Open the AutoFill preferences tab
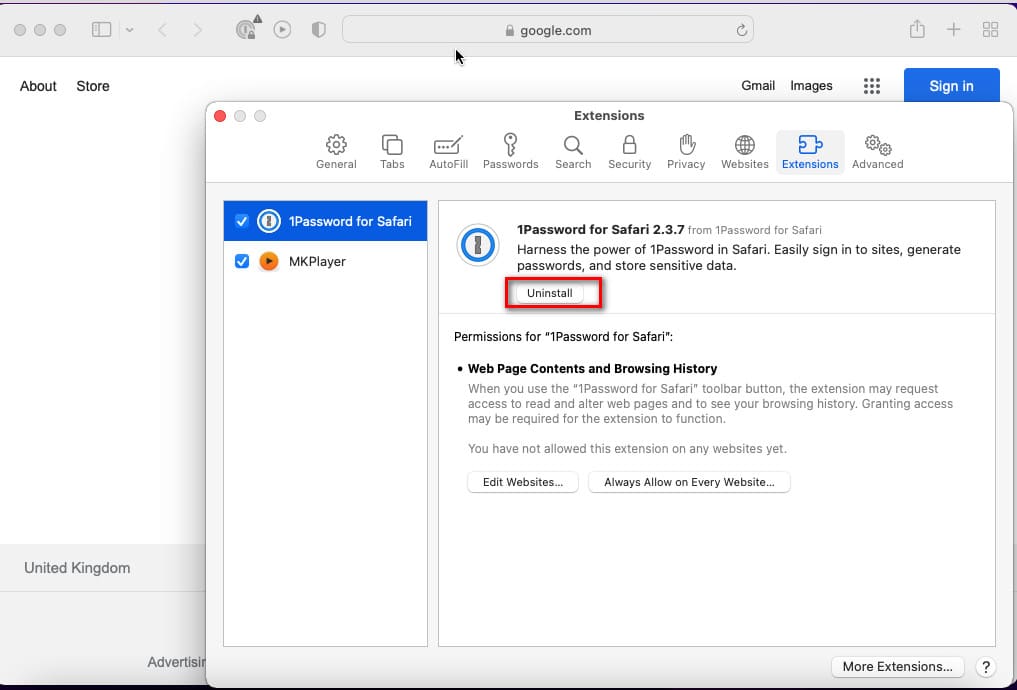Screen dimensions: 1017x690 [x=448, y=152]
